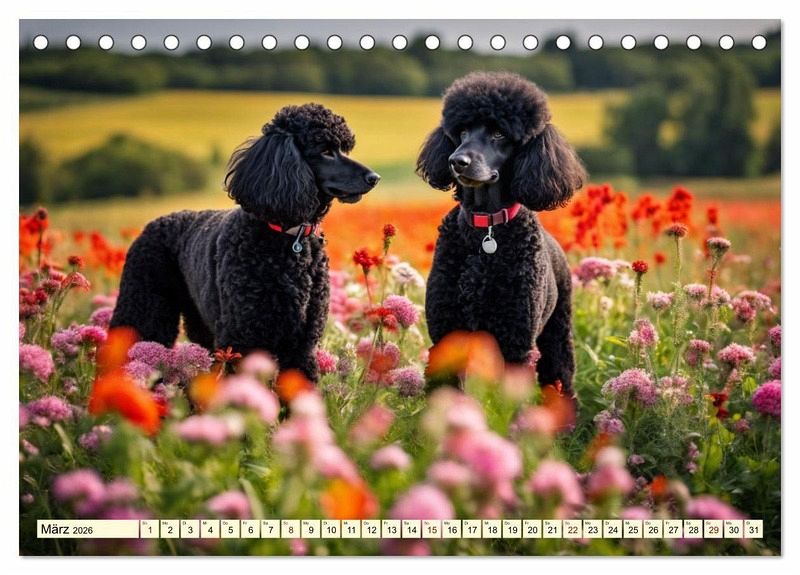Click day 18 in the calendar strip
This screenshot has height=575, width=800.
point(492,529)
